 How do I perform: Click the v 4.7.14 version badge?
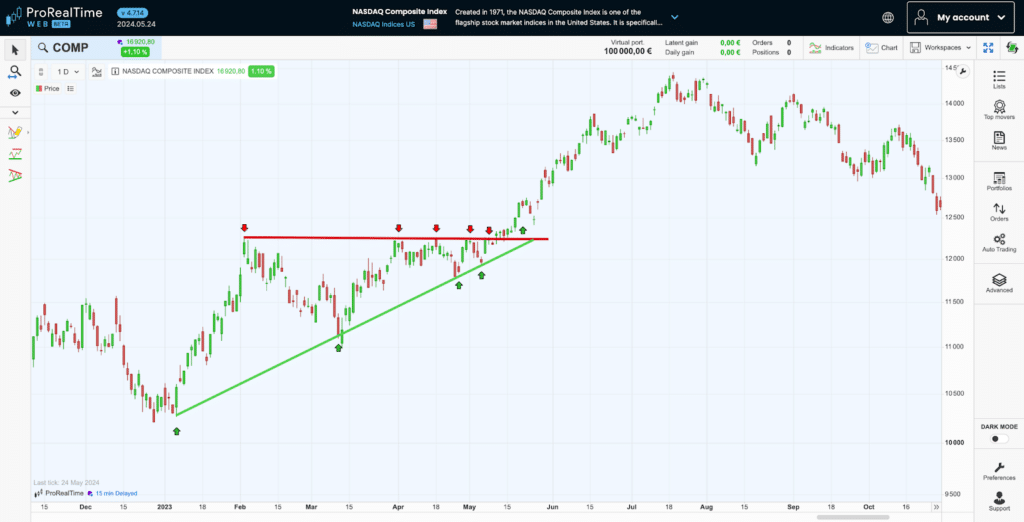(x=133, y=12)
